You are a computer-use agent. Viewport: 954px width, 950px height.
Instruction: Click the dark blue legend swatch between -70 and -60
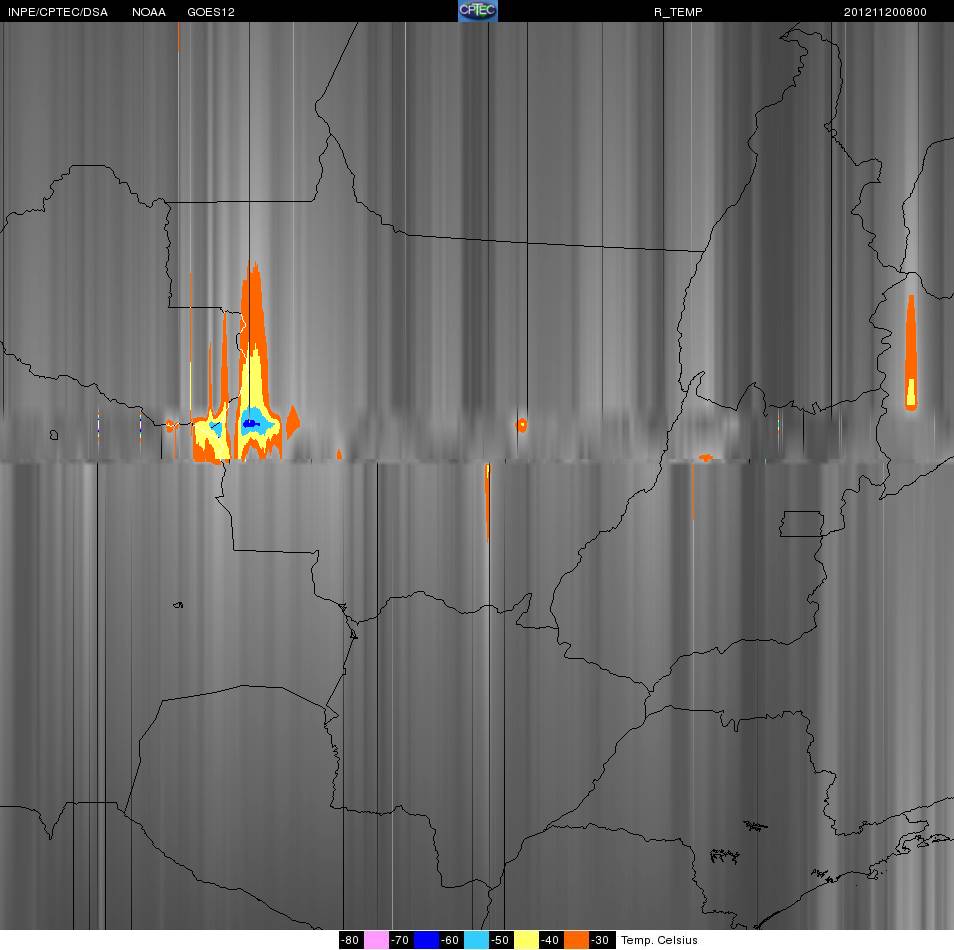[426, 940]
